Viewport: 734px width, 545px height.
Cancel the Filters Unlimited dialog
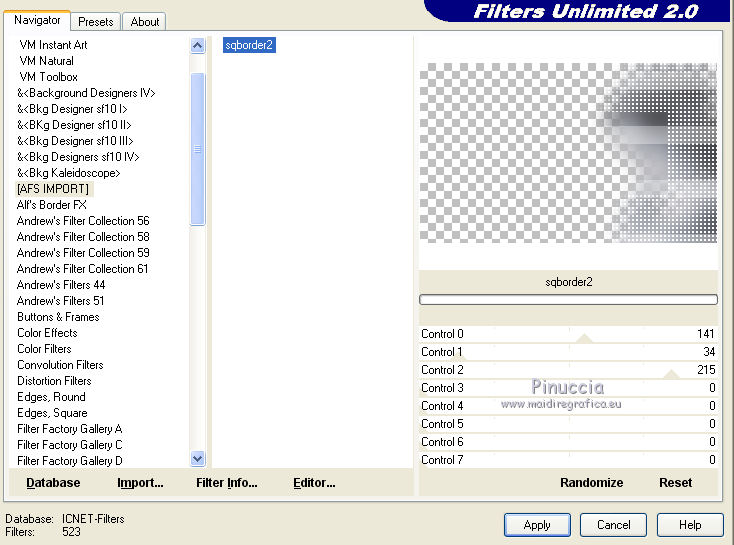[613, 525]
